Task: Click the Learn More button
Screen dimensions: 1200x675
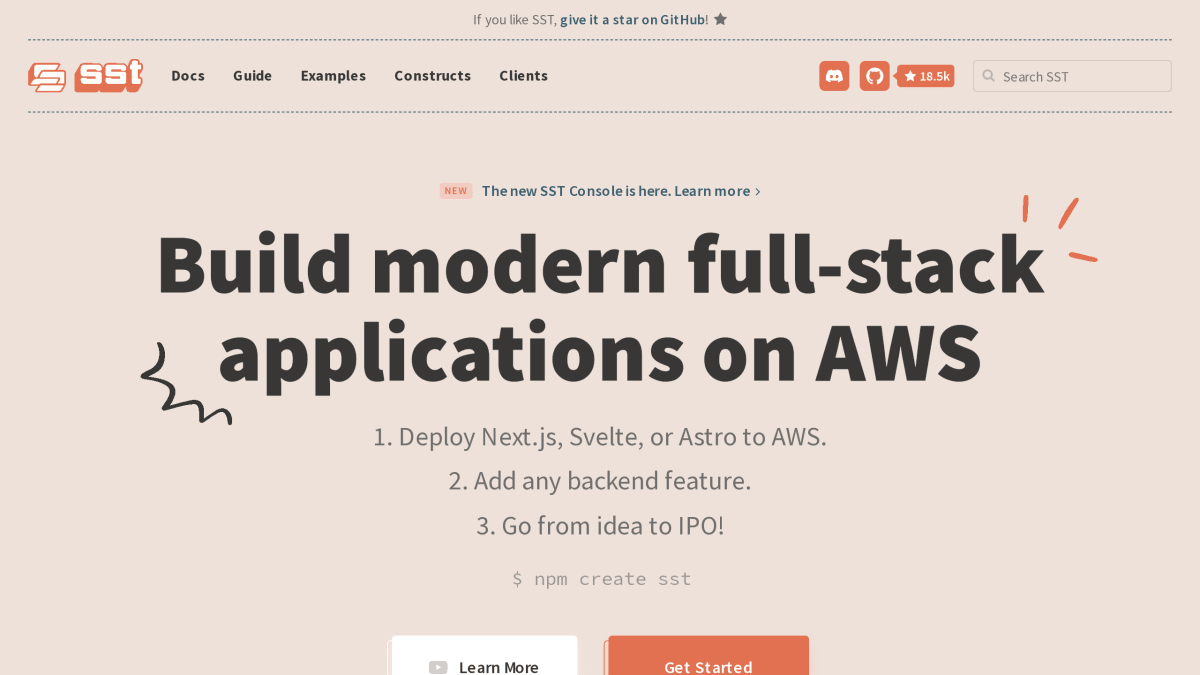Action: coord(484,656)
